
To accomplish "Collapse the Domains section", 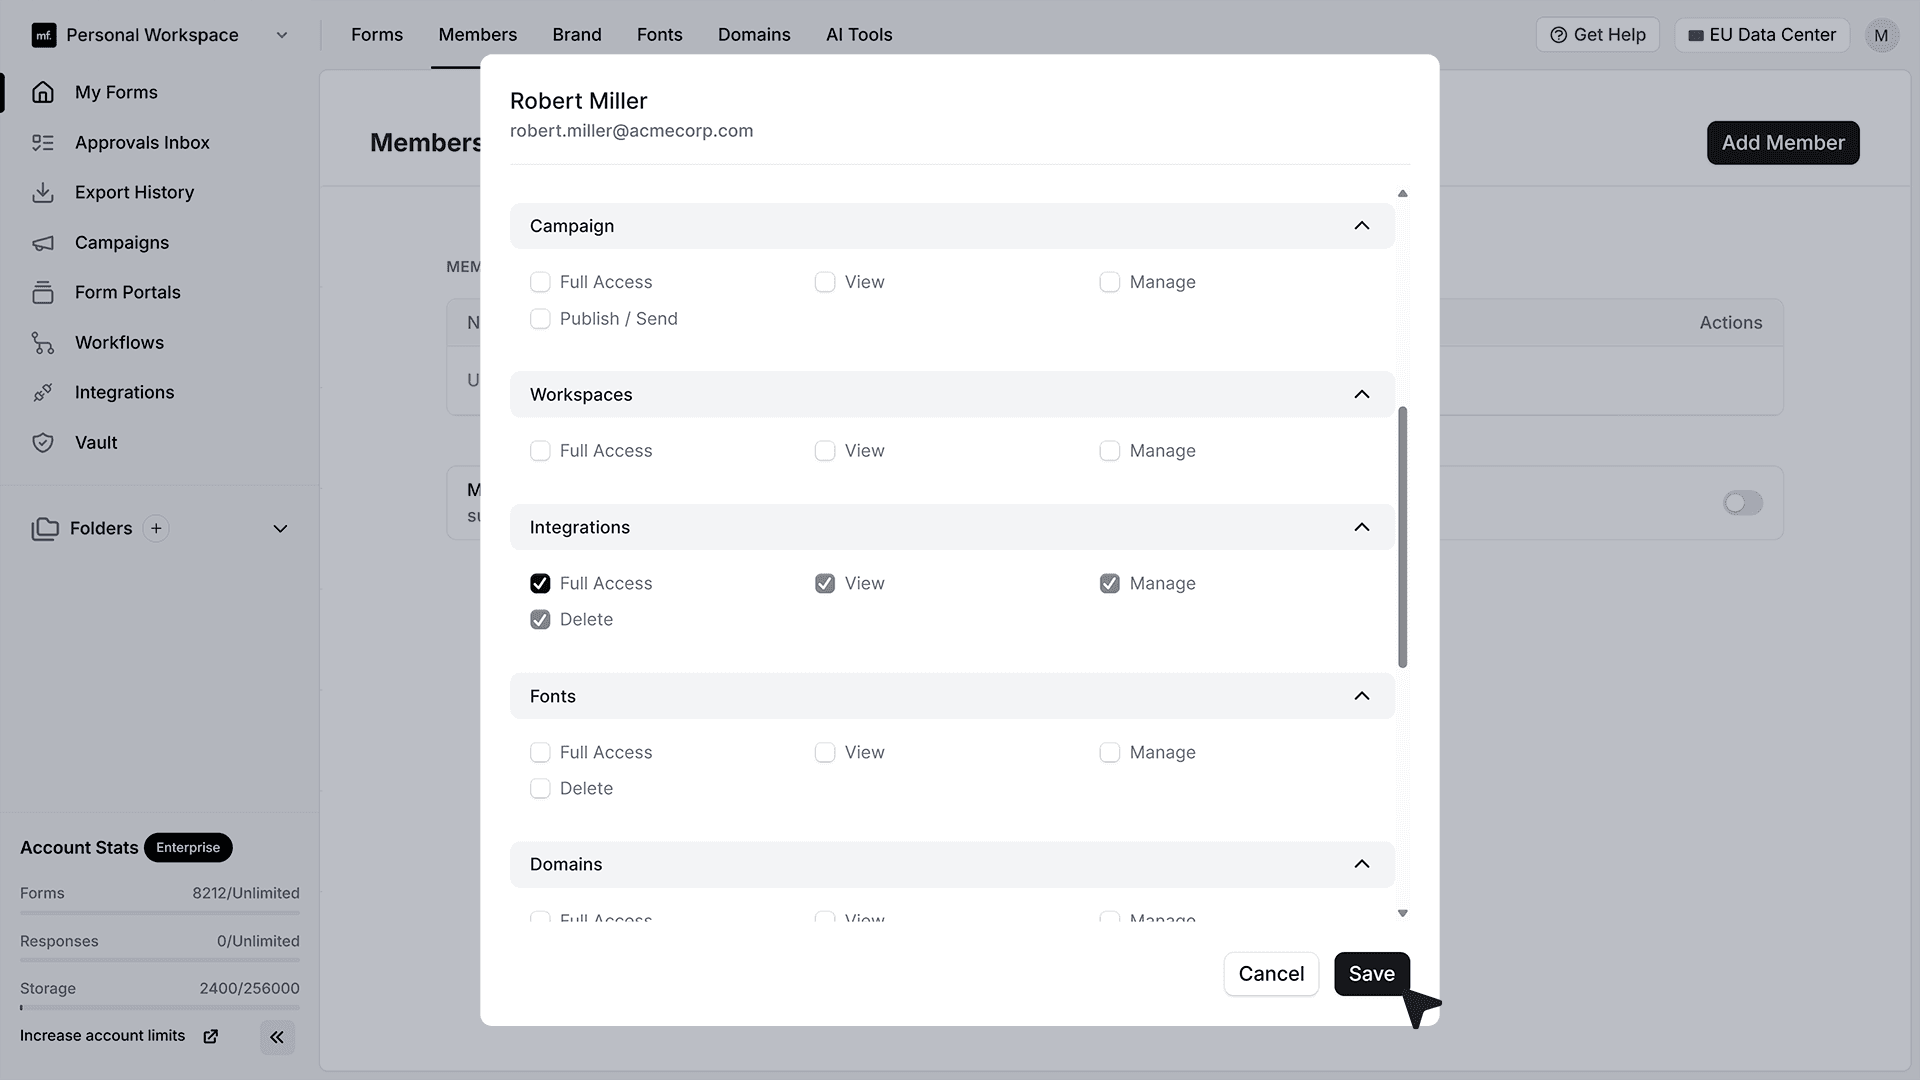I will point(1362,864).
